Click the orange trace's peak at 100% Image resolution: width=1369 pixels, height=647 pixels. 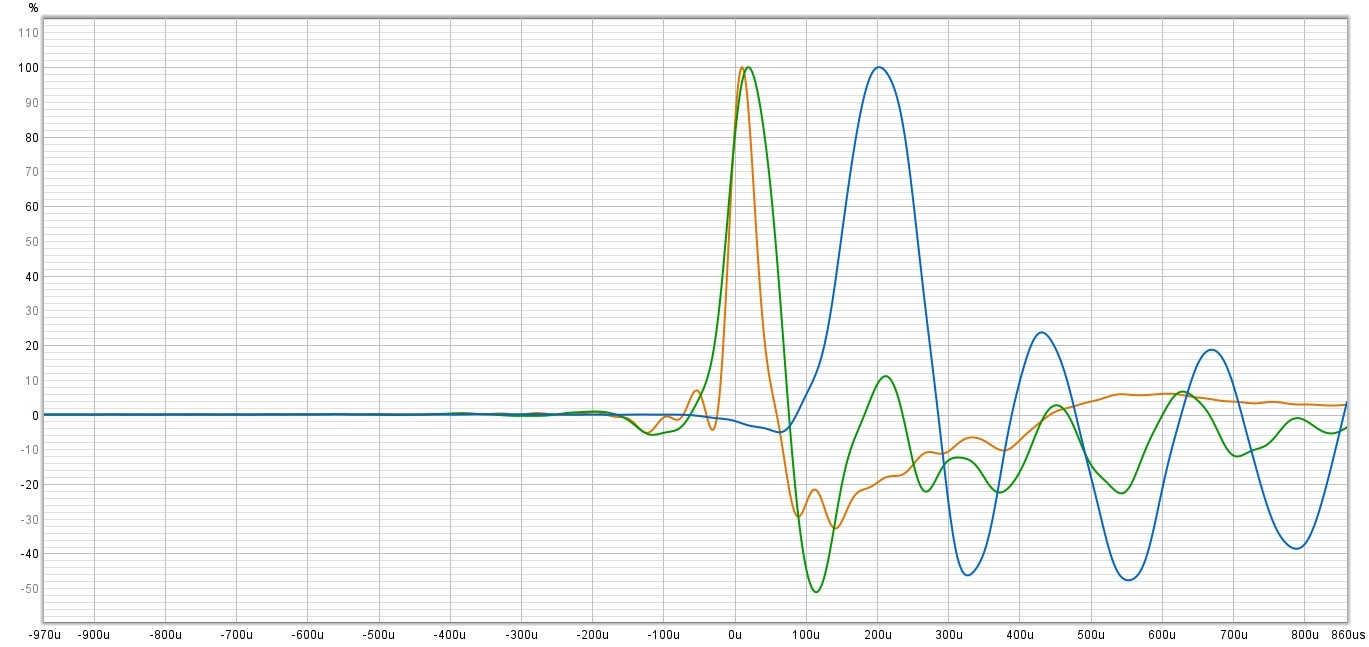coord(741,67)
